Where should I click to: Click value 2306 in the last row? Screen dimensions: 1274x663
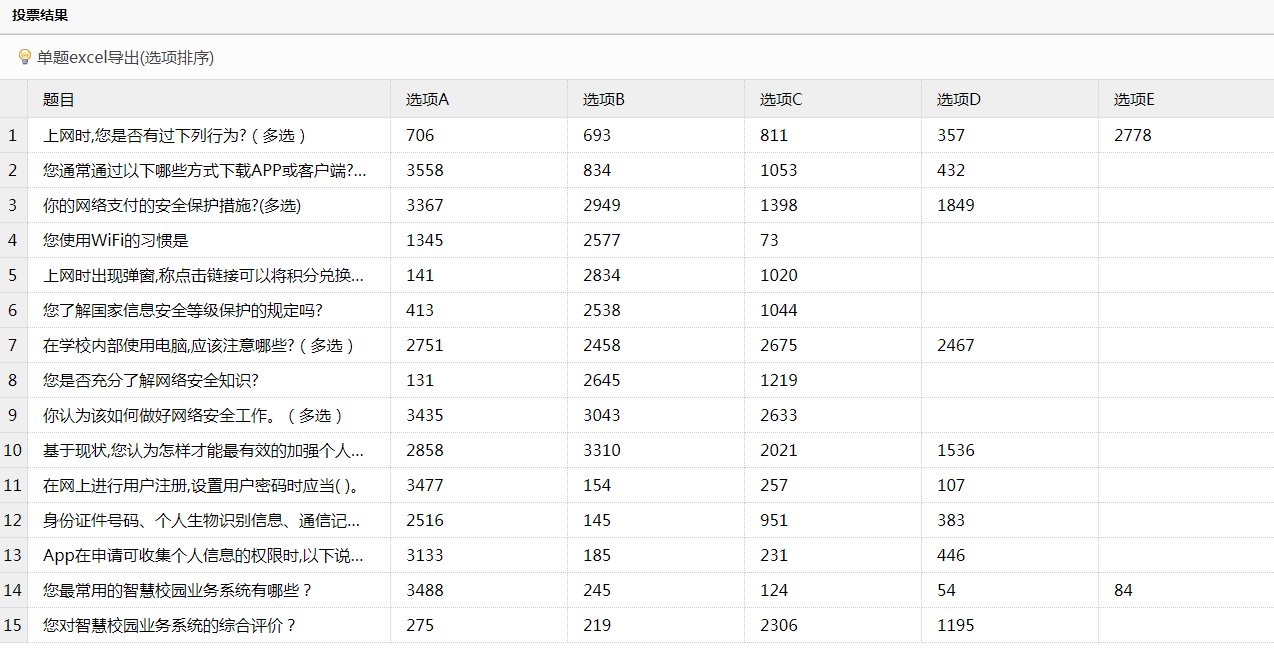click(778, 625)
